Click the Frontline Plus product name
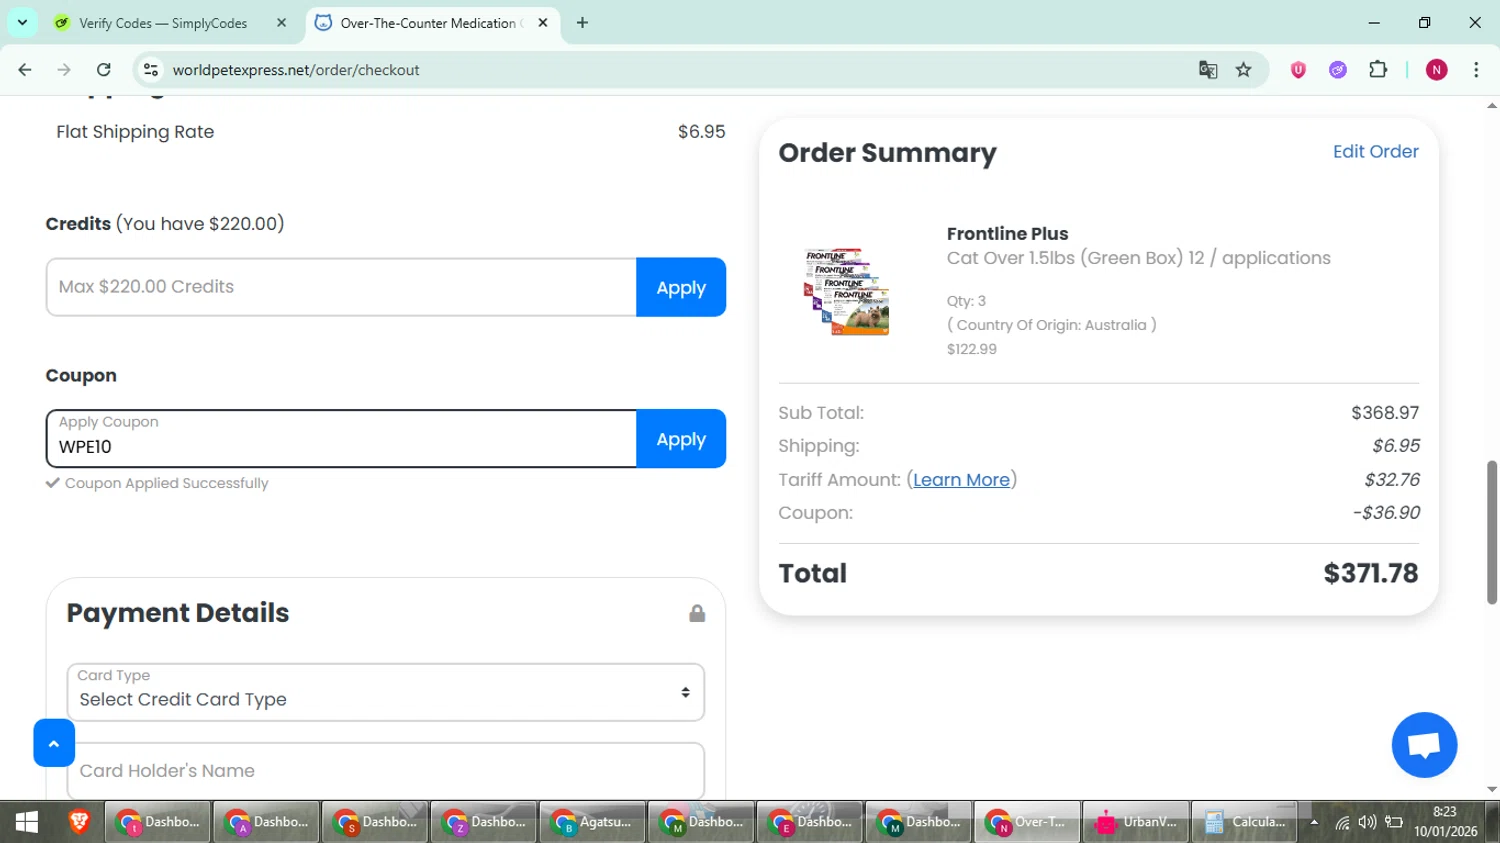 click(1007, 234)
